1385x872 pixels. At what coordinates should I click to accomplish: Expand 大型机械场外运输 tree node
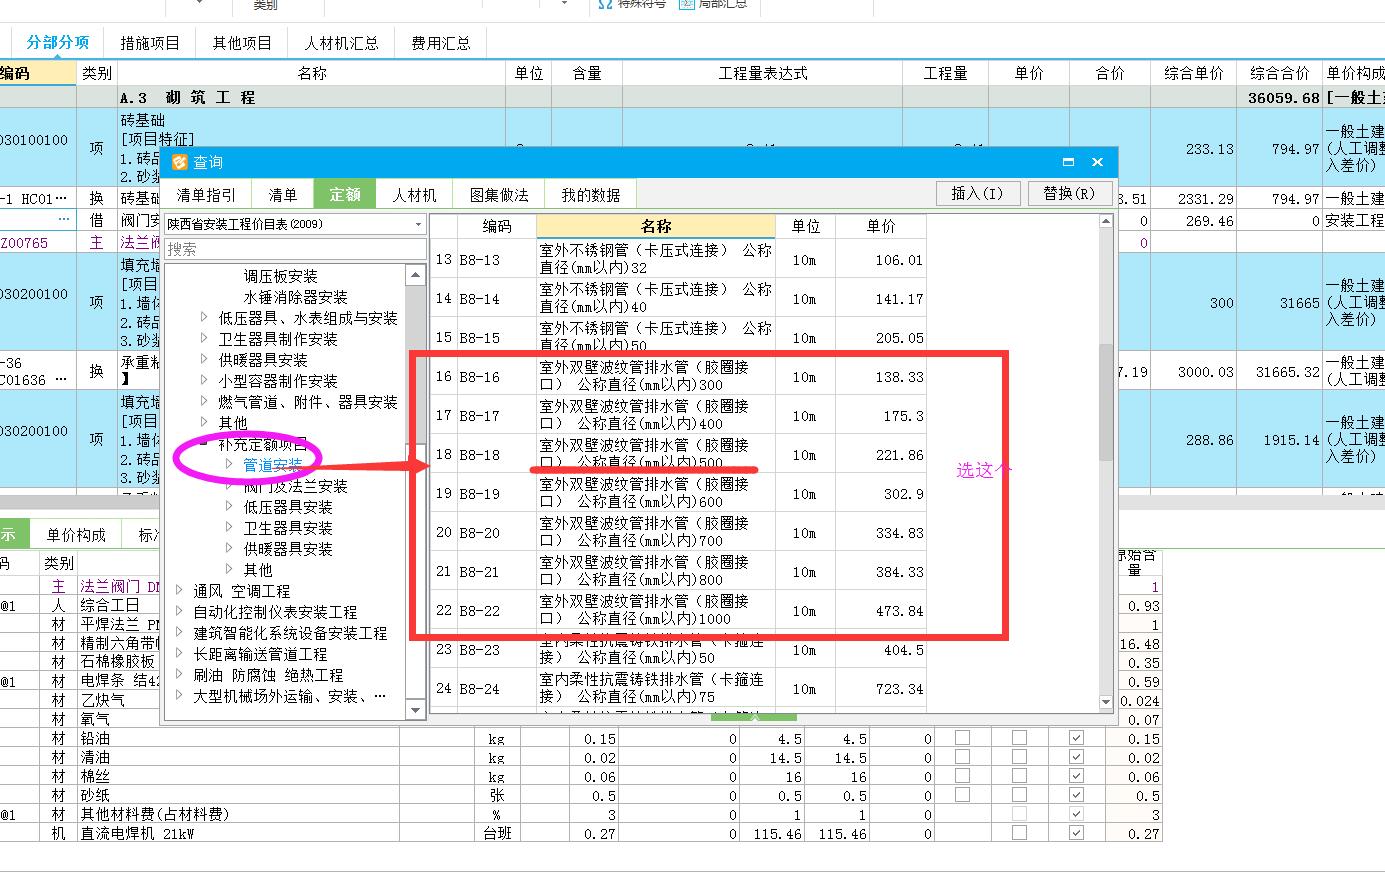pyautogui.click(x=179, y=695)
